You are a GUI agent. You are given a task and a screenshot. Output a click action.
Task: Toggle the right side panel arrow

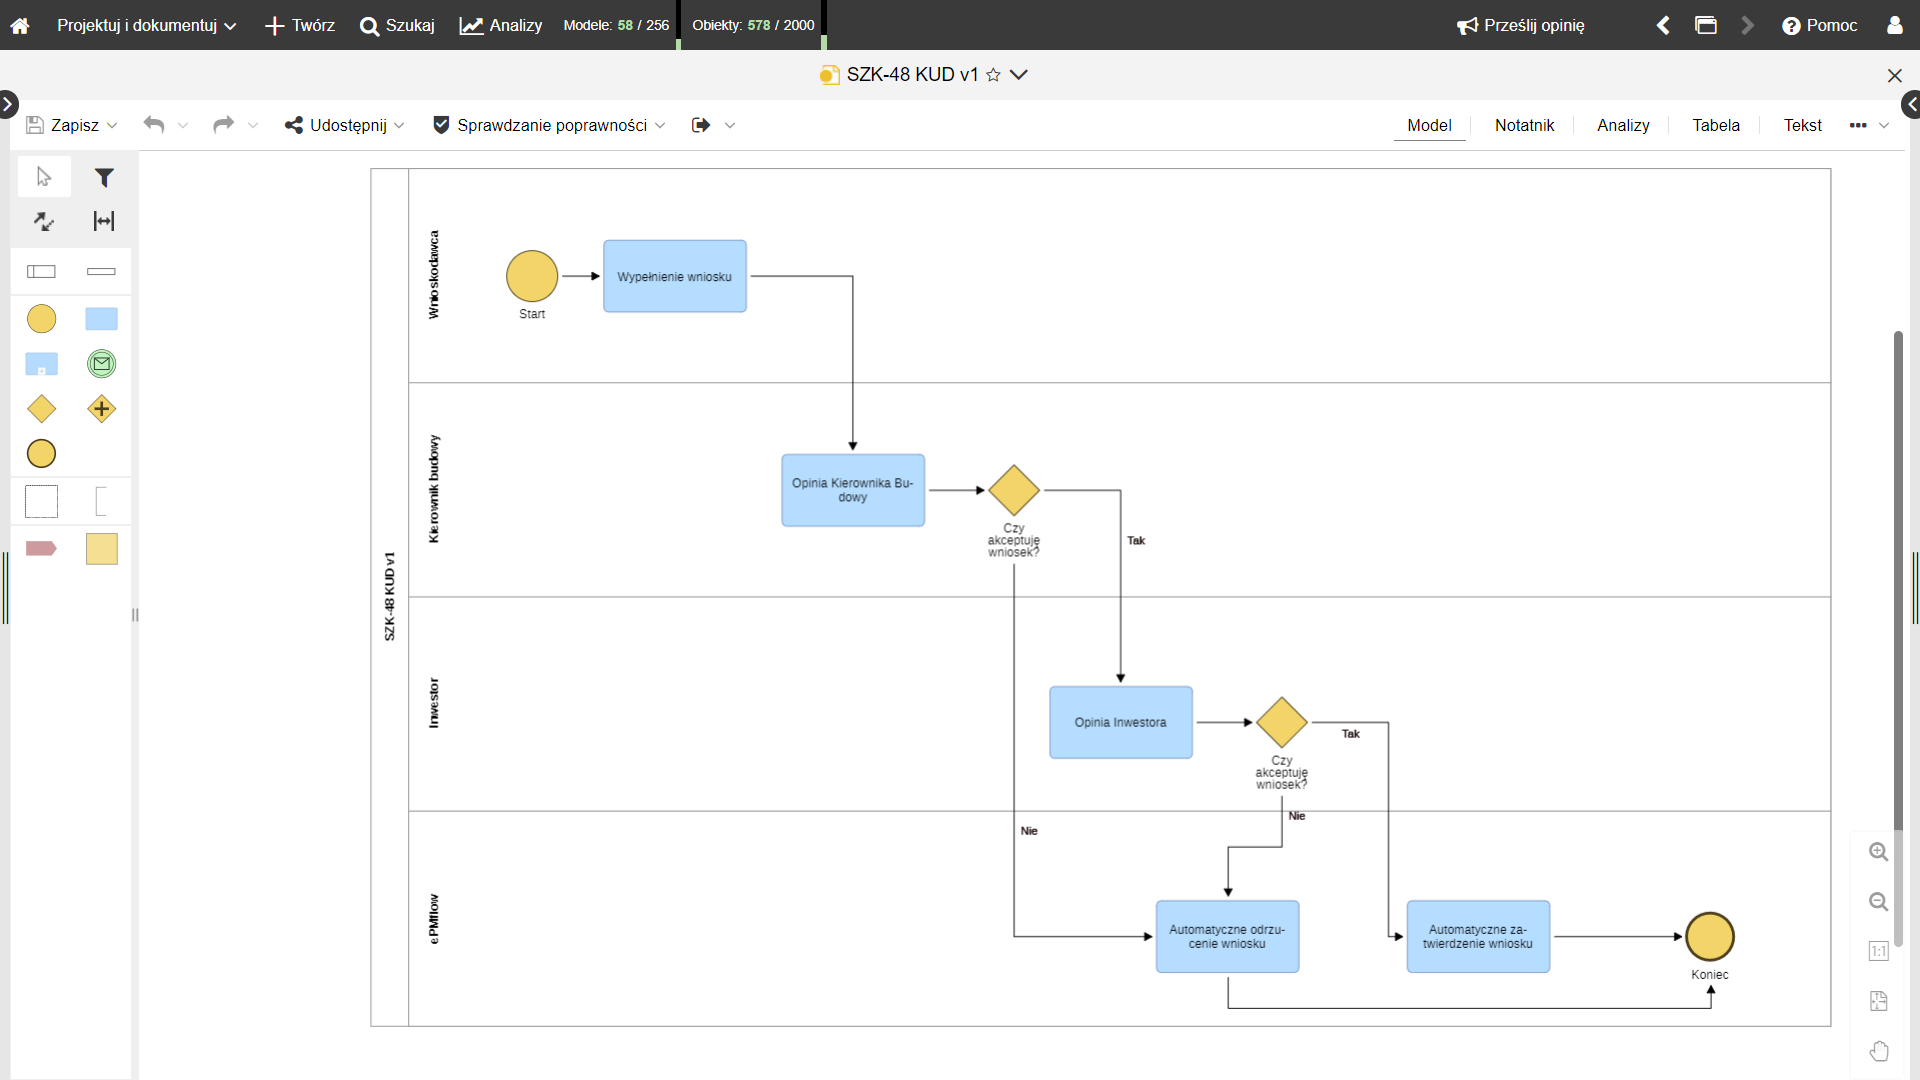(x=1911, y=103)
